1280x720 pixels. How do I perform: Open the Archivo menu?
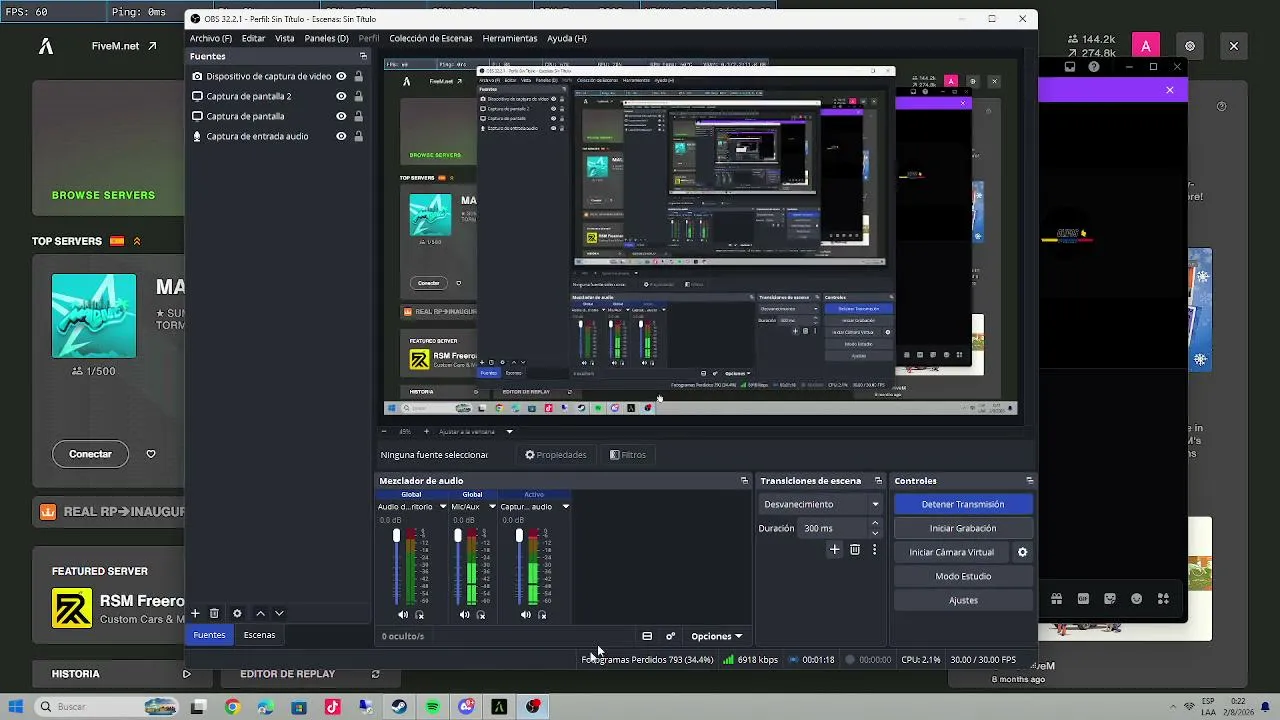211,38
